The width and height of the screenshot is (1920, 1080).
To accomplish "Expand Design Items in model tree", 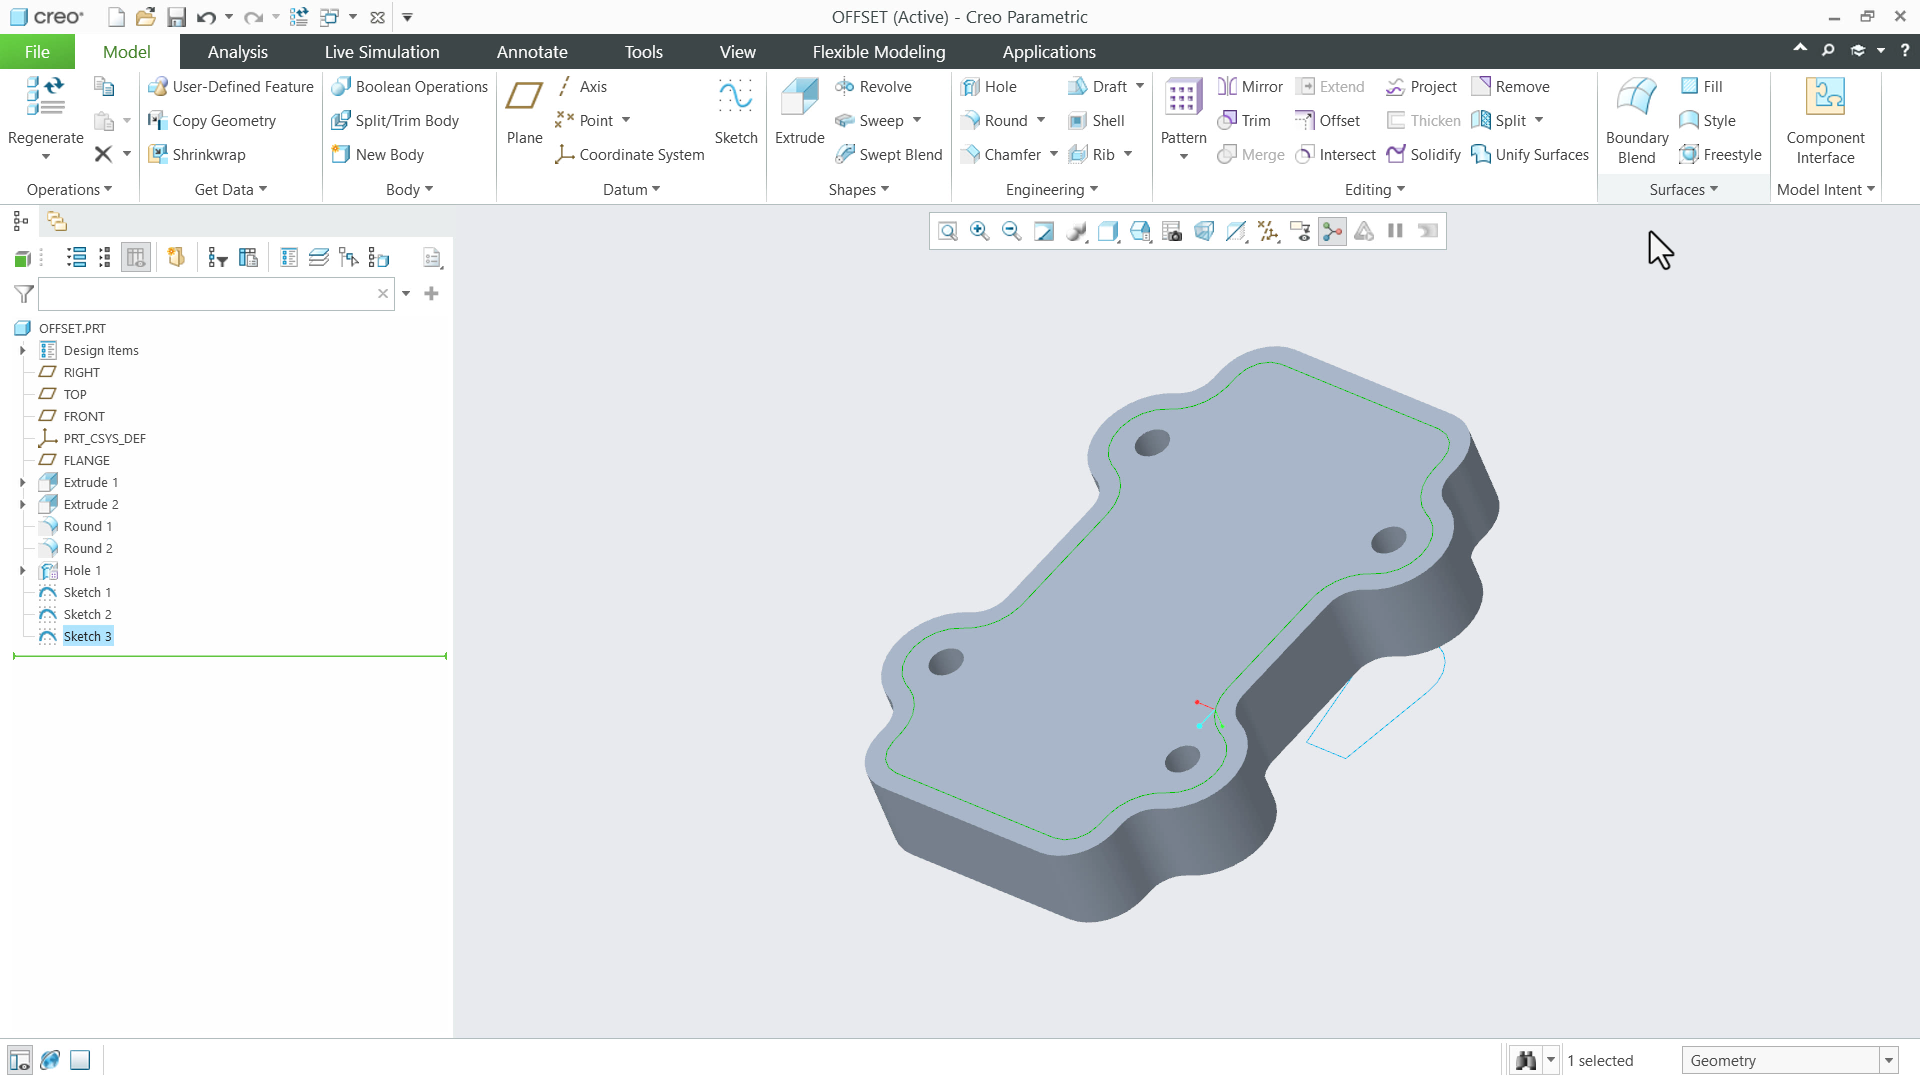I will pyautogui.click(x=22, y=351).
